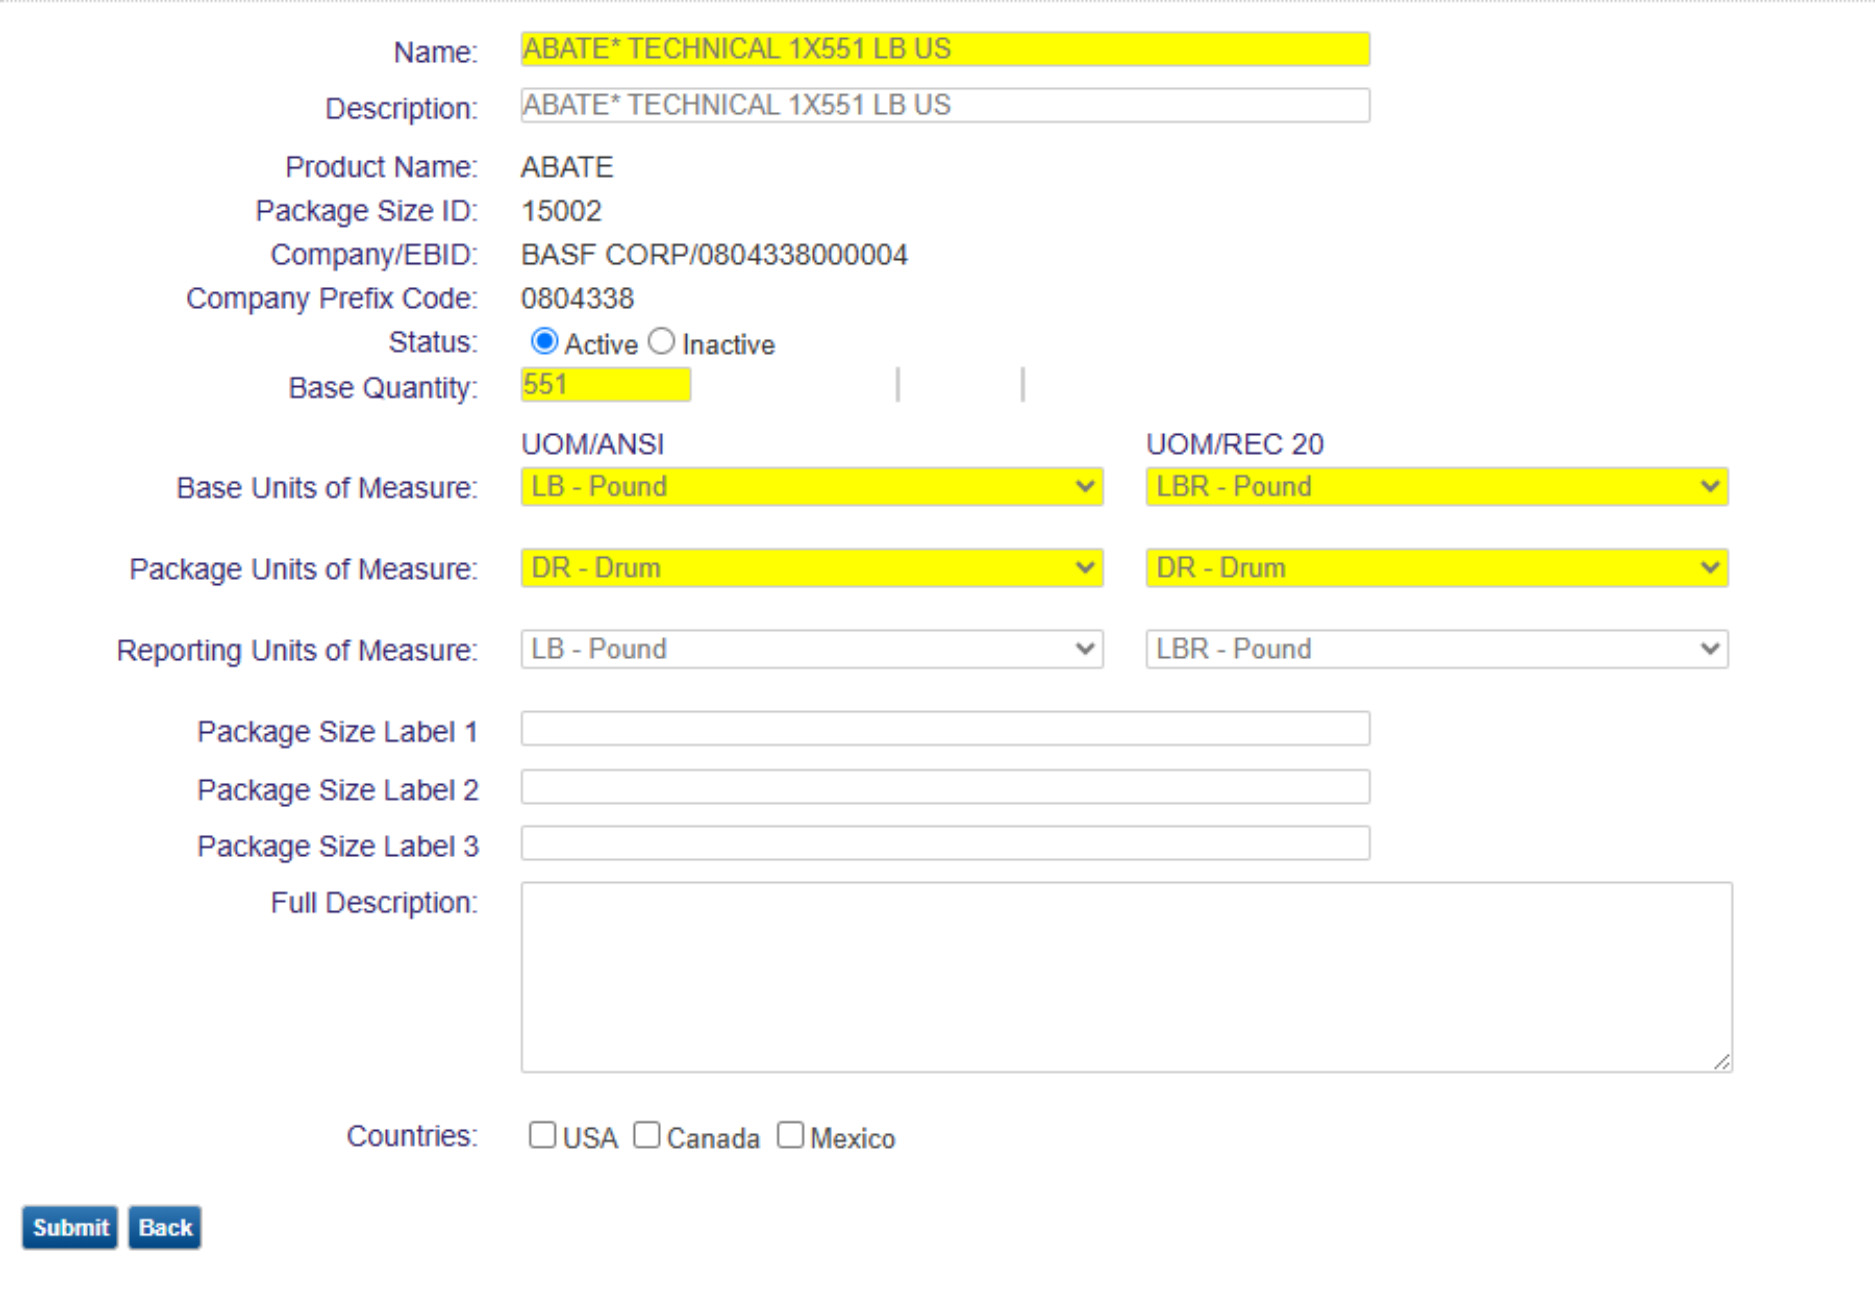The height and width of the screenshot is (1292, 1875).
Task: Focus the Package Size Label 3 field
Action: [x=944, y=844]
